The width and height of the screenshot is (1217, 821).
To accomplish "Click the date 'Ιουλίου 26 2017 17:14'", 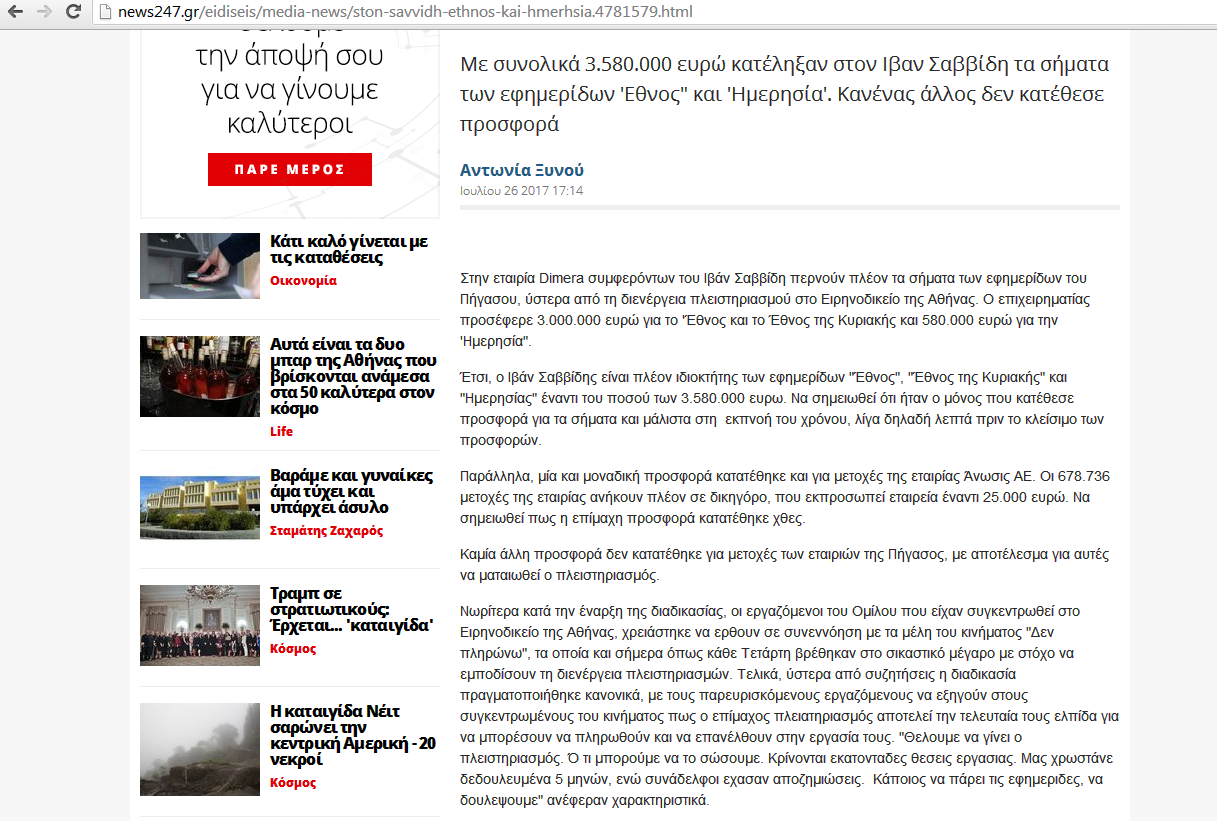I will (x=522, y=190).
